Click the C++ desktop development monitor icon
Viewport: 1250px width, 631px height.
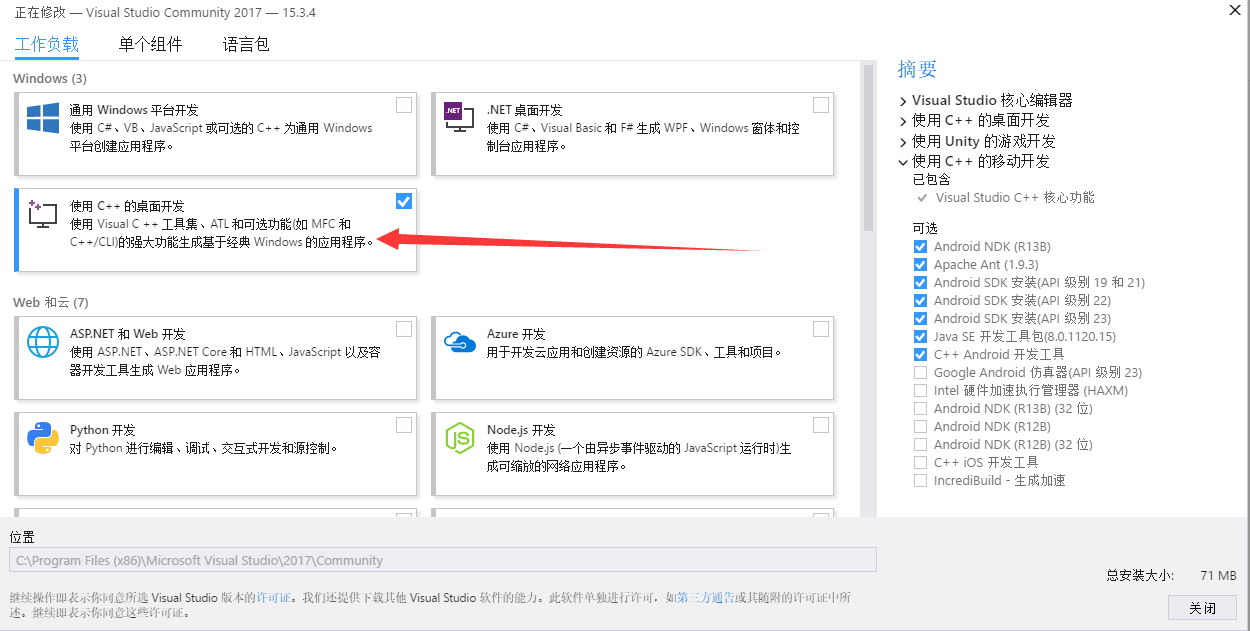43,214
